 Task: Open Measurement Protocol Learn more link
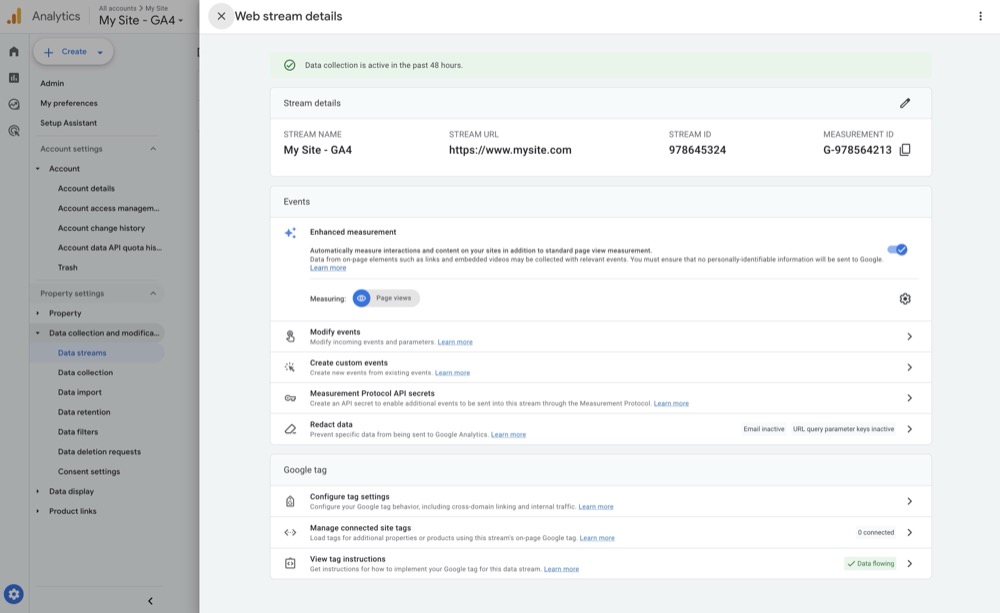pos(671,403)
